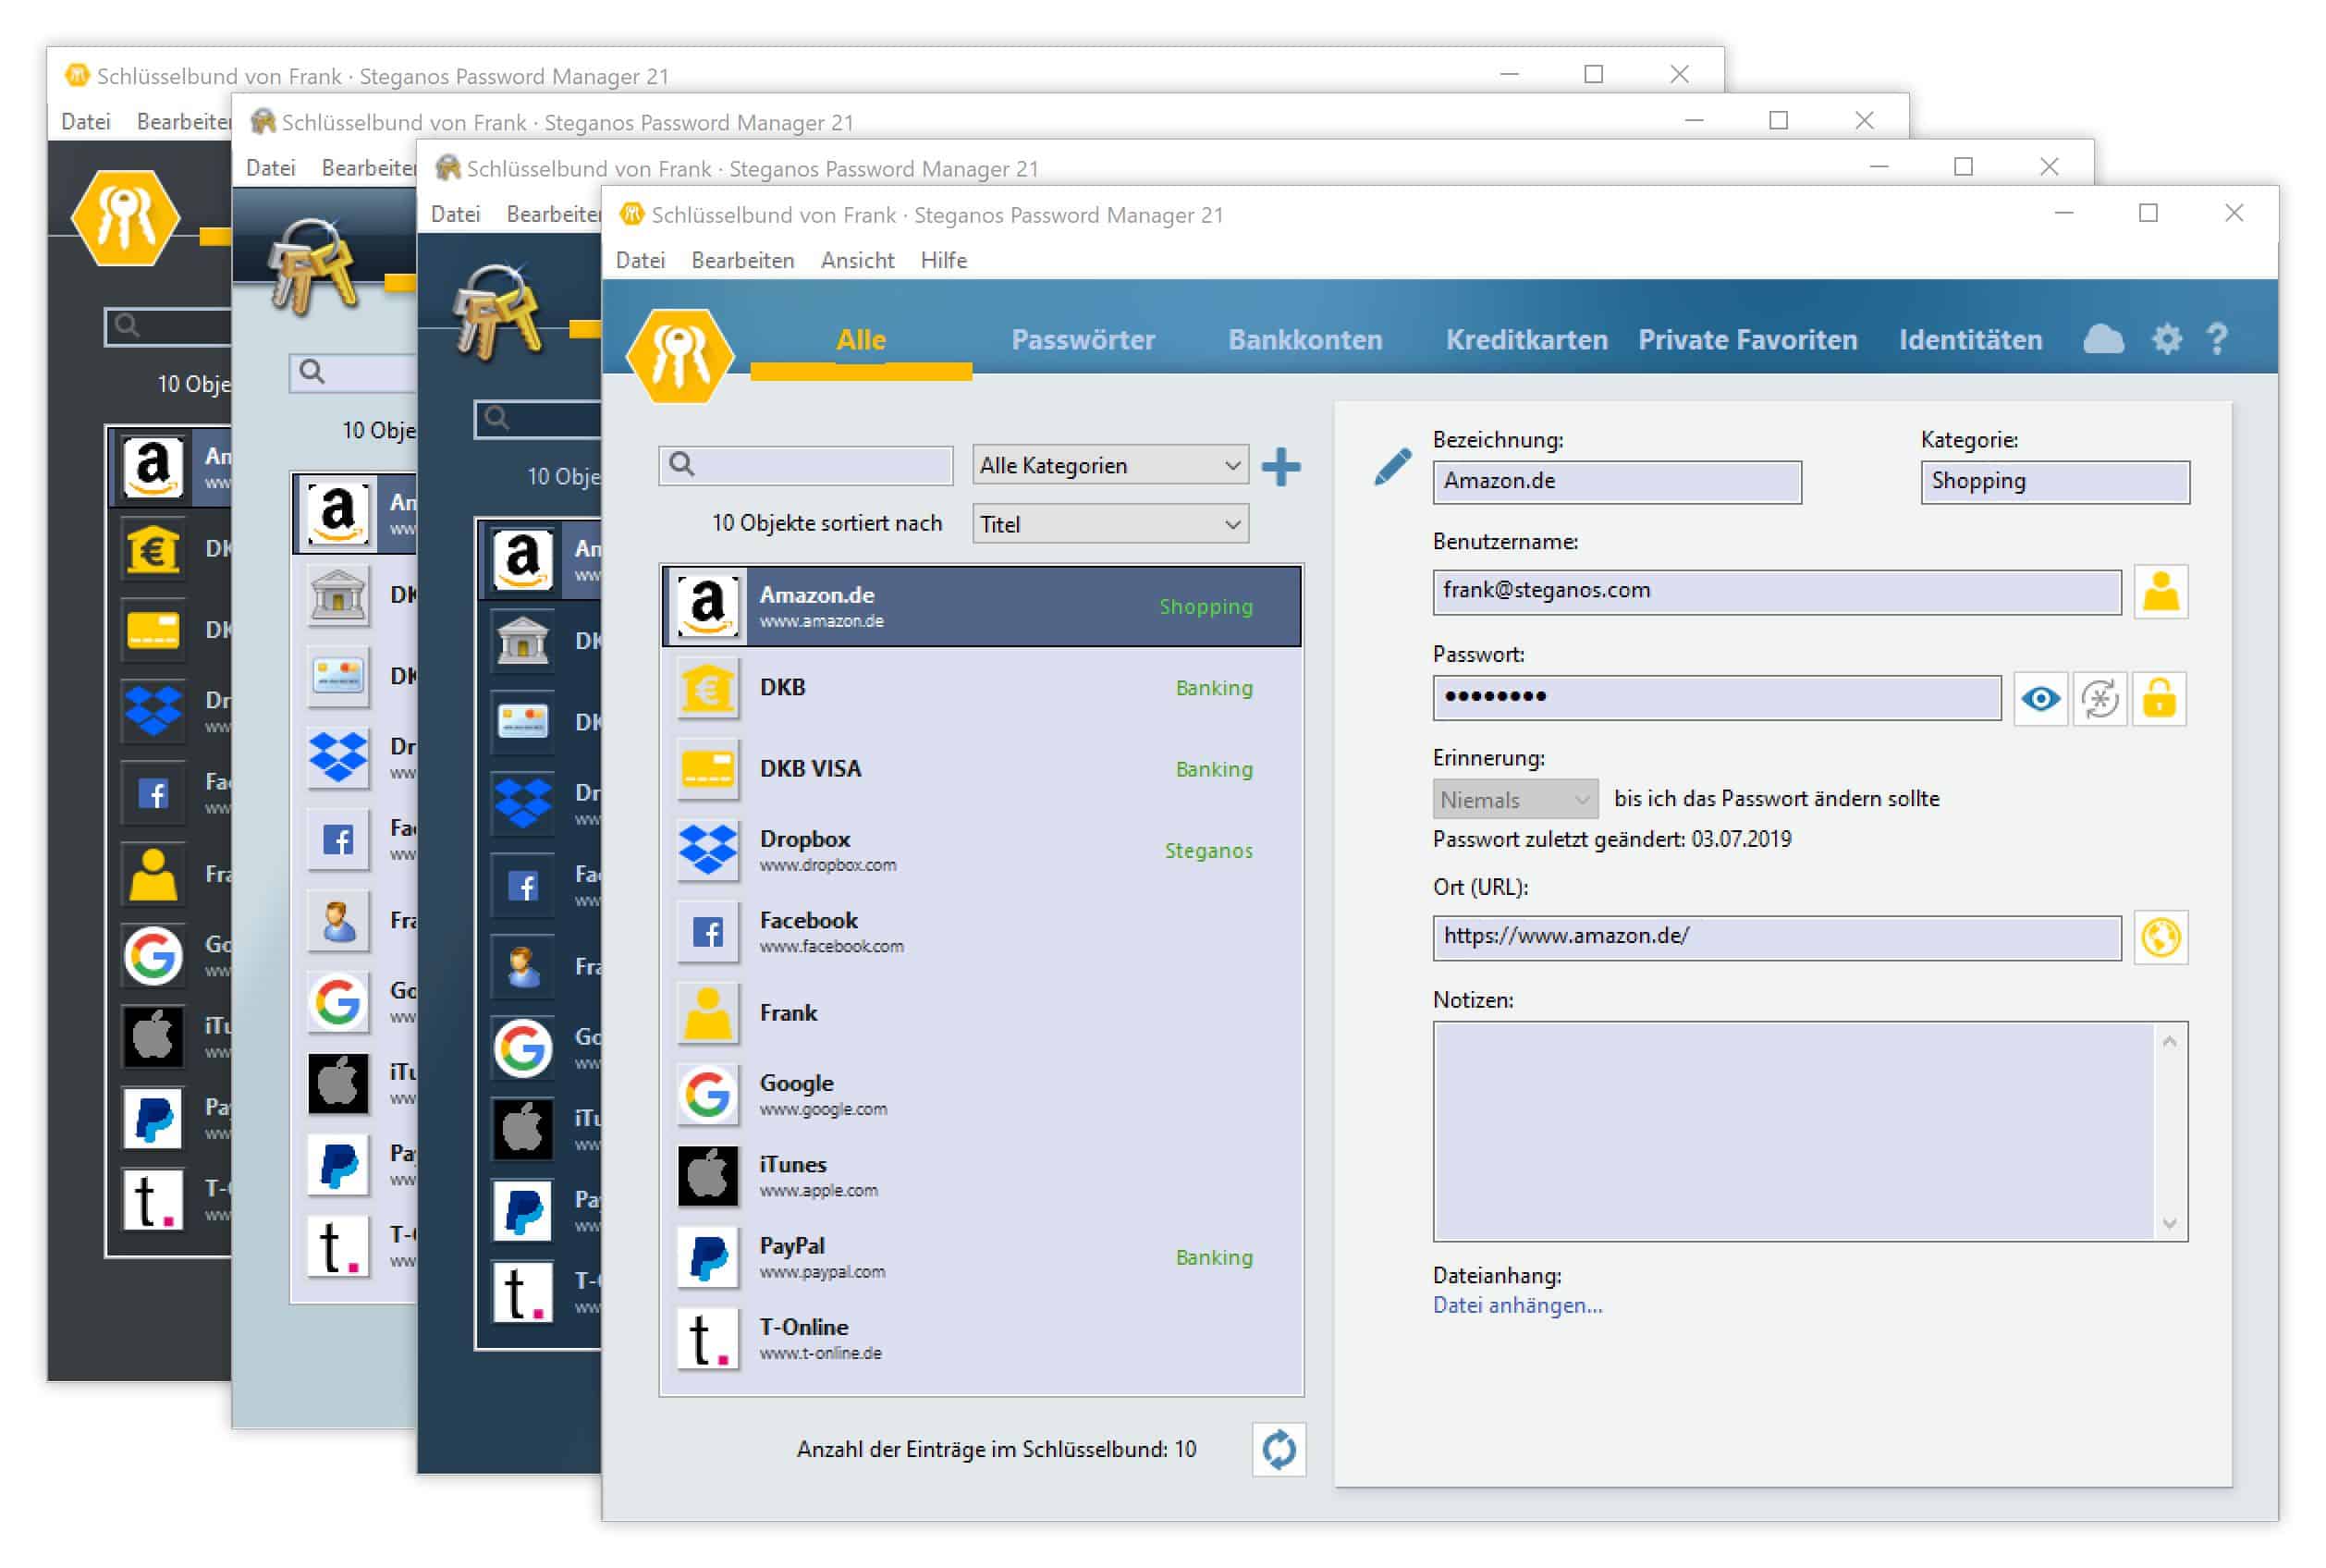Click the user icon next to Benutzername
This screenshot has height=1568, width=2326.
click(x=2160, y=591)
